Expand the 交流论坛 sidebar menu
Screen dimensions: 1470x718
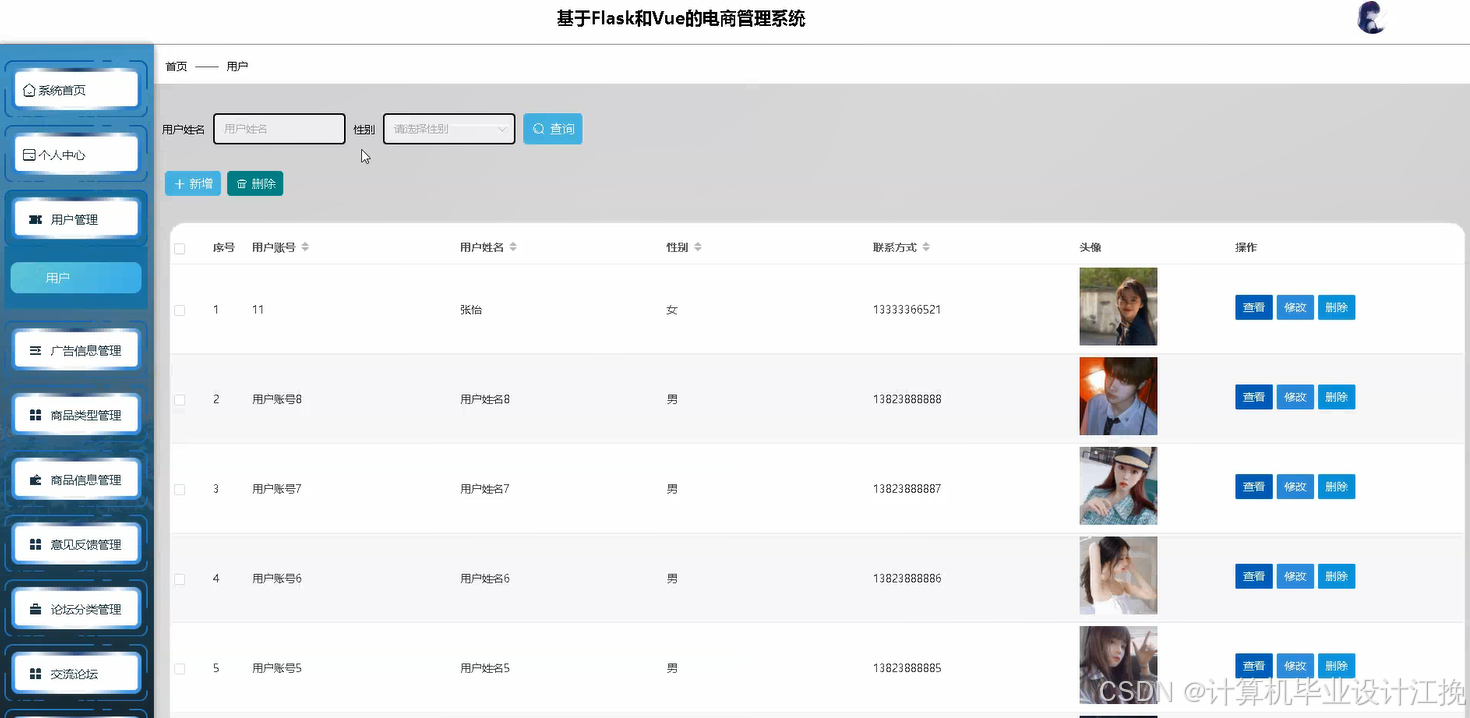76,674
